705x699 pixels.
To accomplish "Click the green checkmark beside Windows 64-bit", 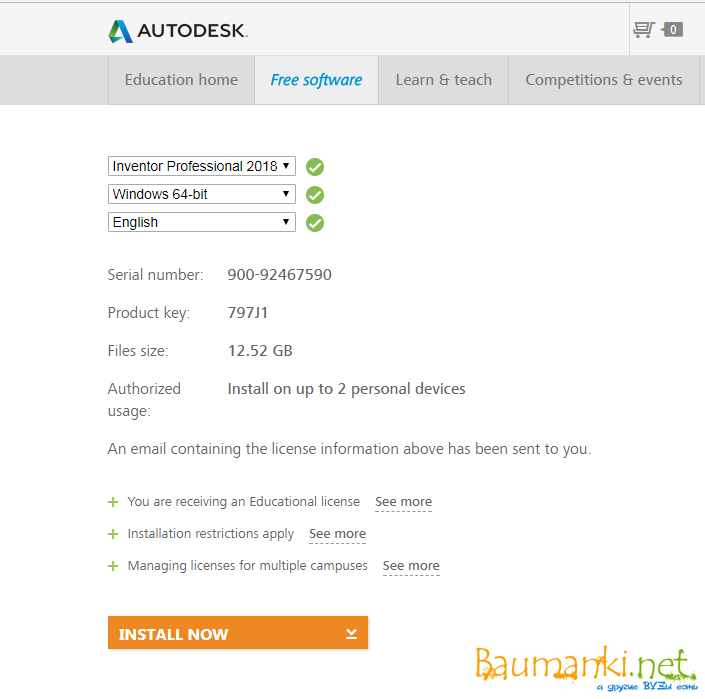I will point(315,195).
